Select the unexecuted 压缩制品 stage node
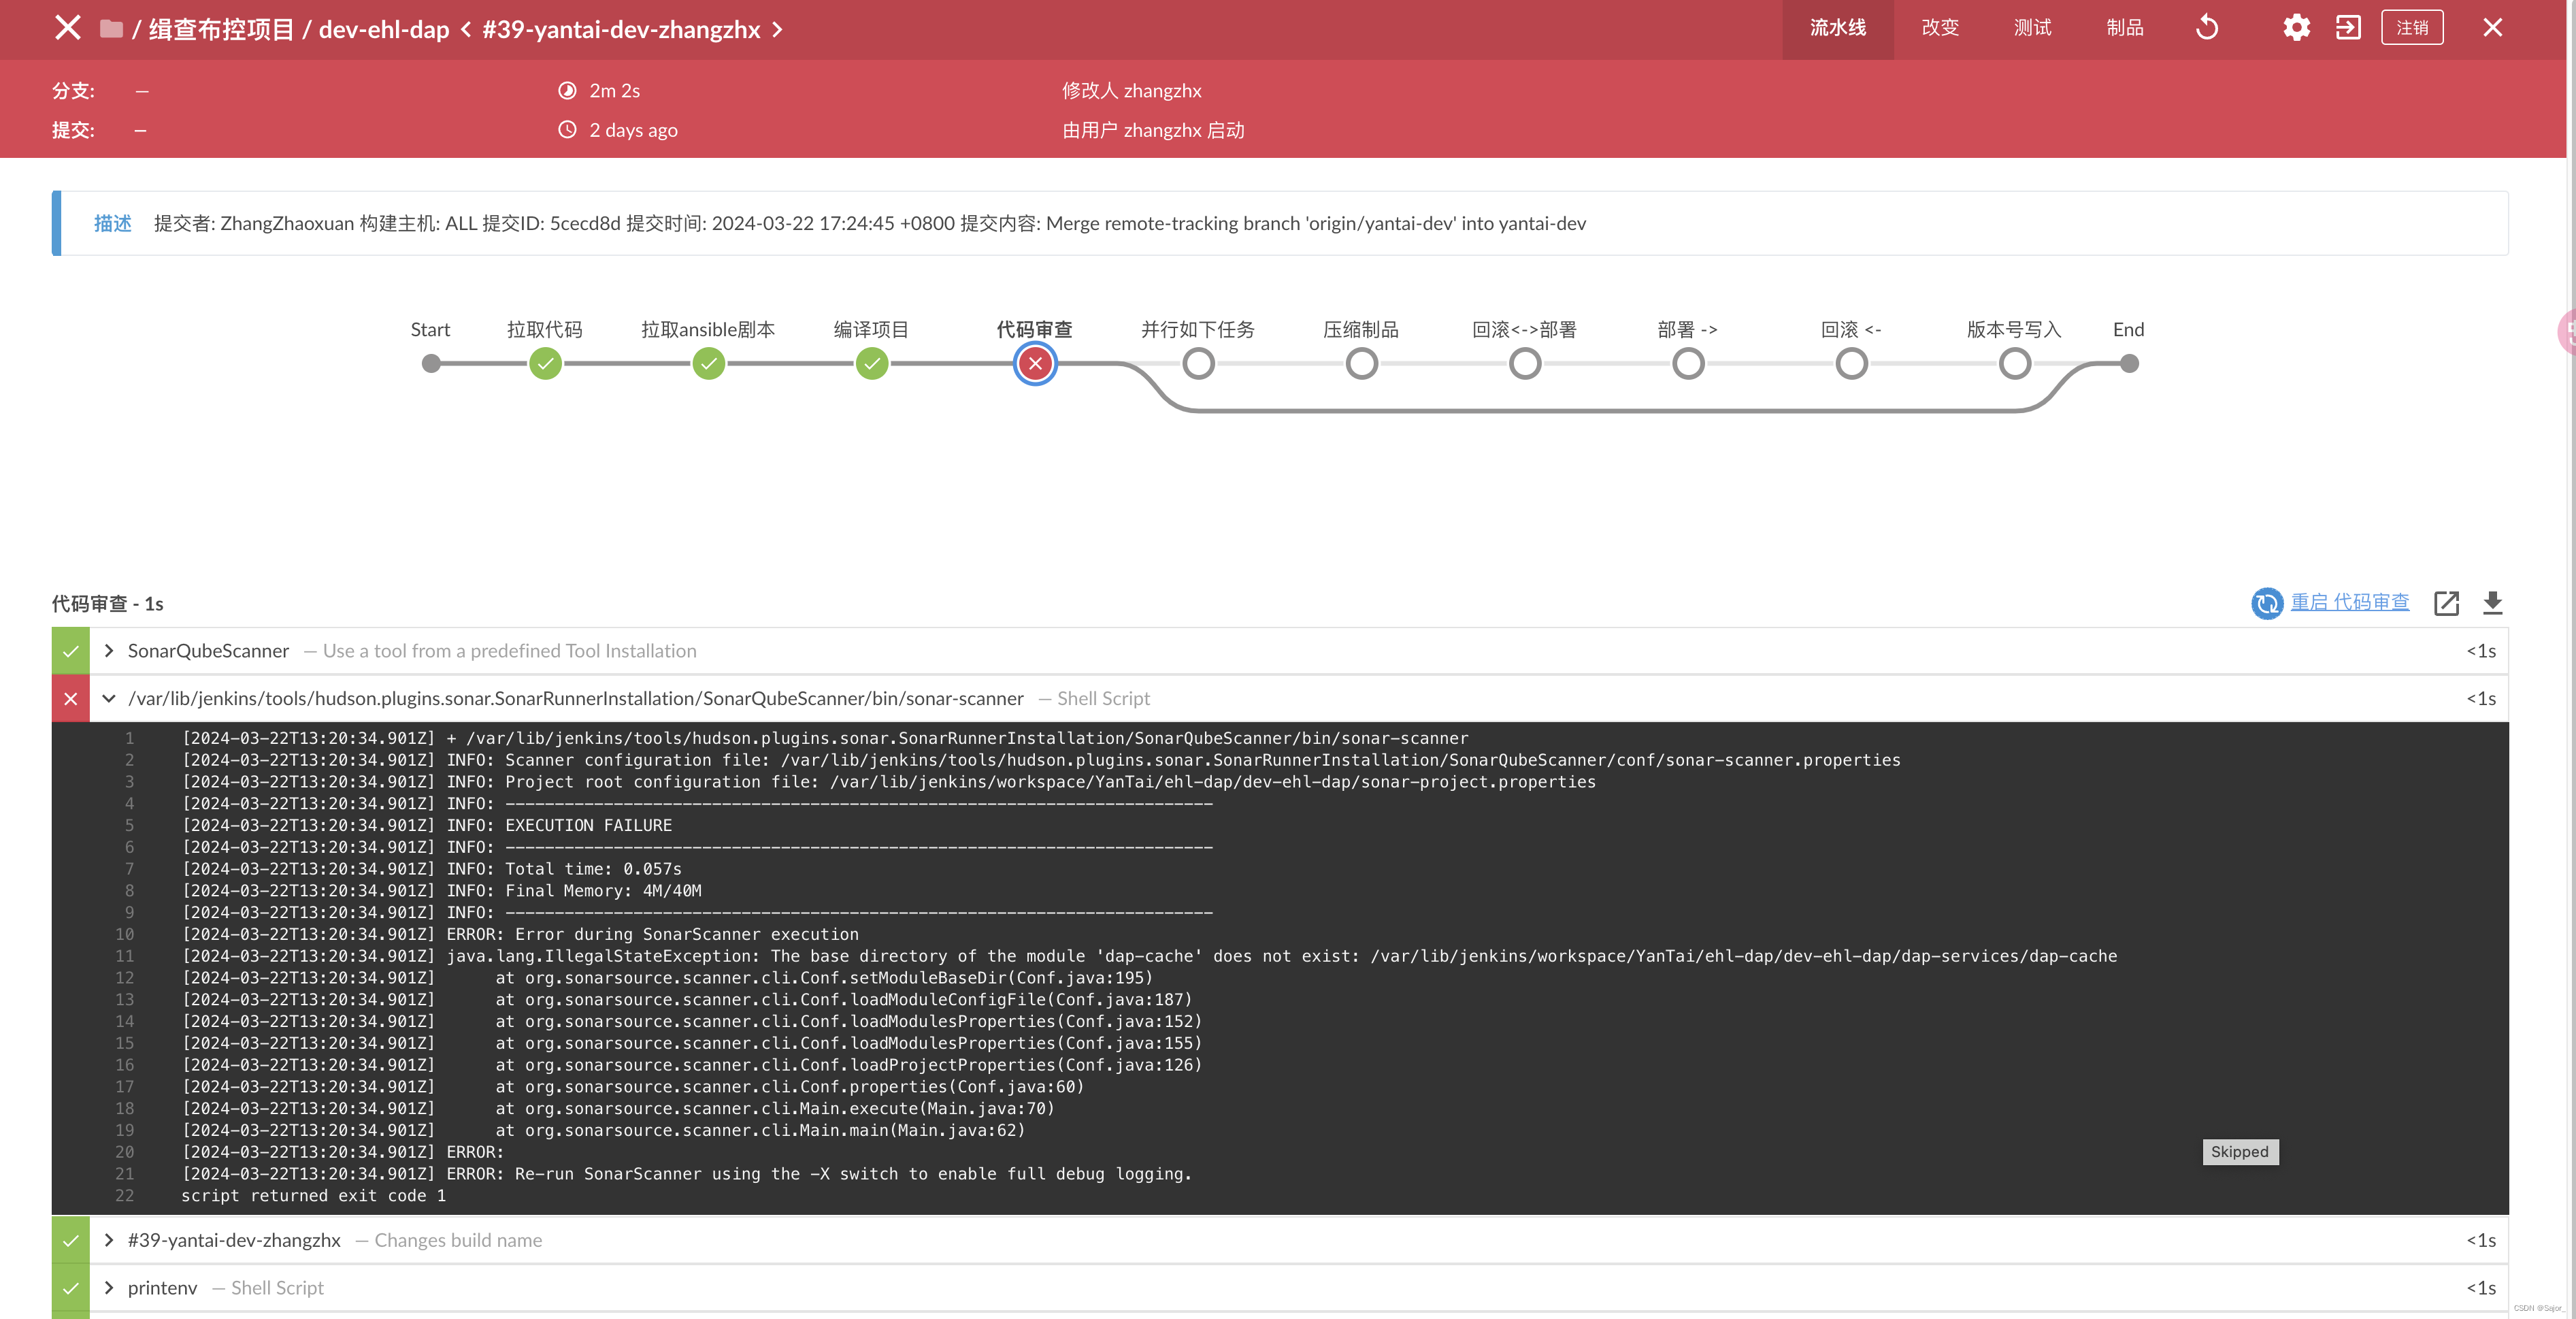The height and width of the screenshot is (1319, 2576). [x=1361, y=364]
